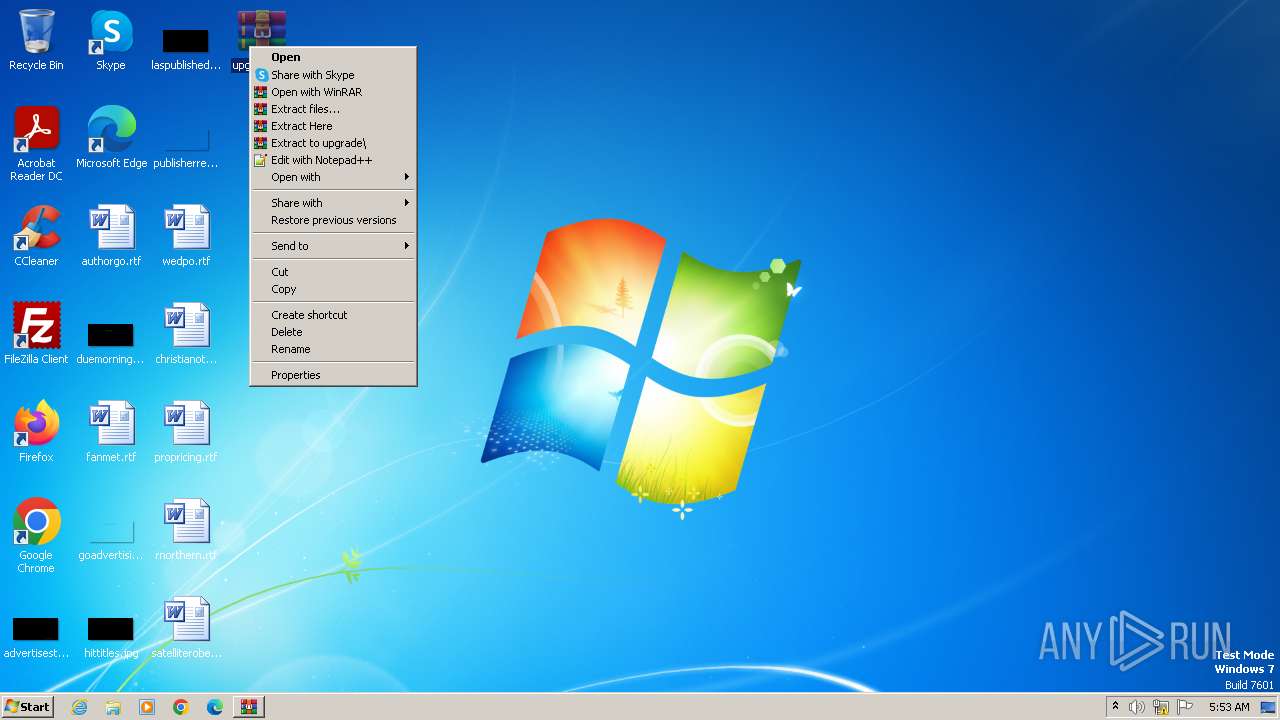Select authorgo.rtf document
Screen dimensions: 1280x720
point(111,236)
